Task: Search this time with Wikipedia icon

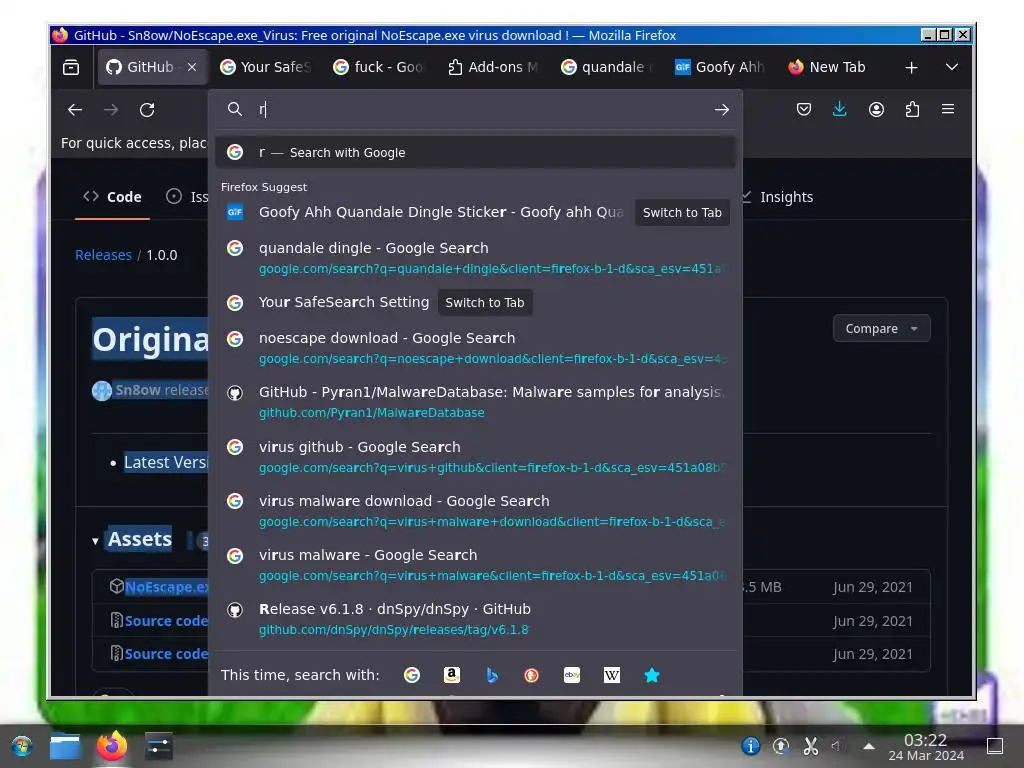Action: 612,675
